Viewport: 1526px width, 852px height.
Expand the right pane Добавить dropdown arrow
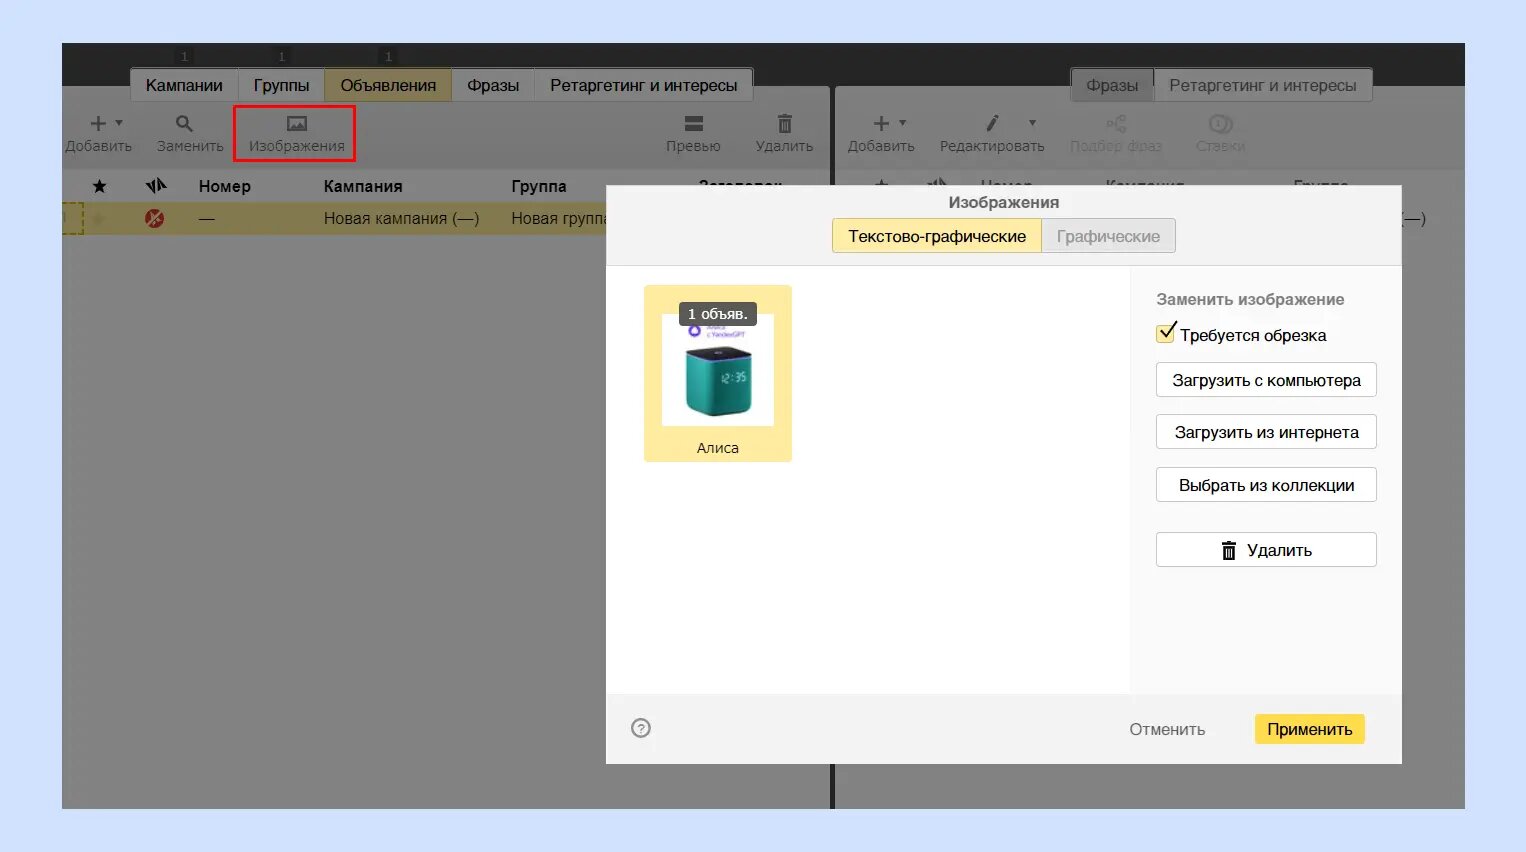(x=903, y=123)
